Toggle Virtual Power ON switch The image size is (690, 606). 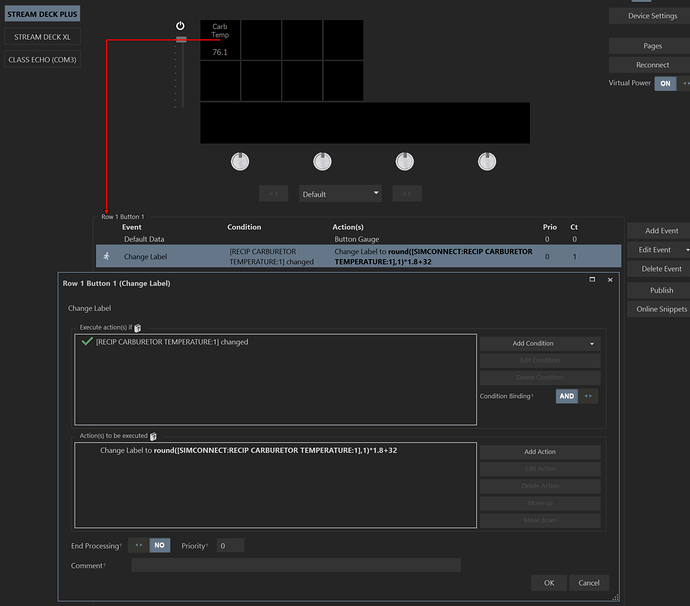[672, 83]
